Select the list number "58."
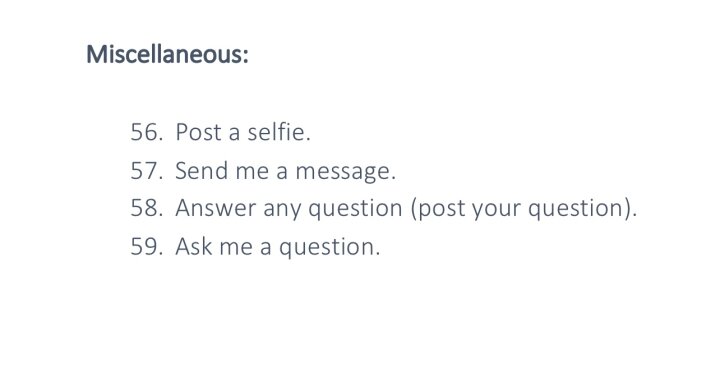The image size is (720, 387). point(147,208)
